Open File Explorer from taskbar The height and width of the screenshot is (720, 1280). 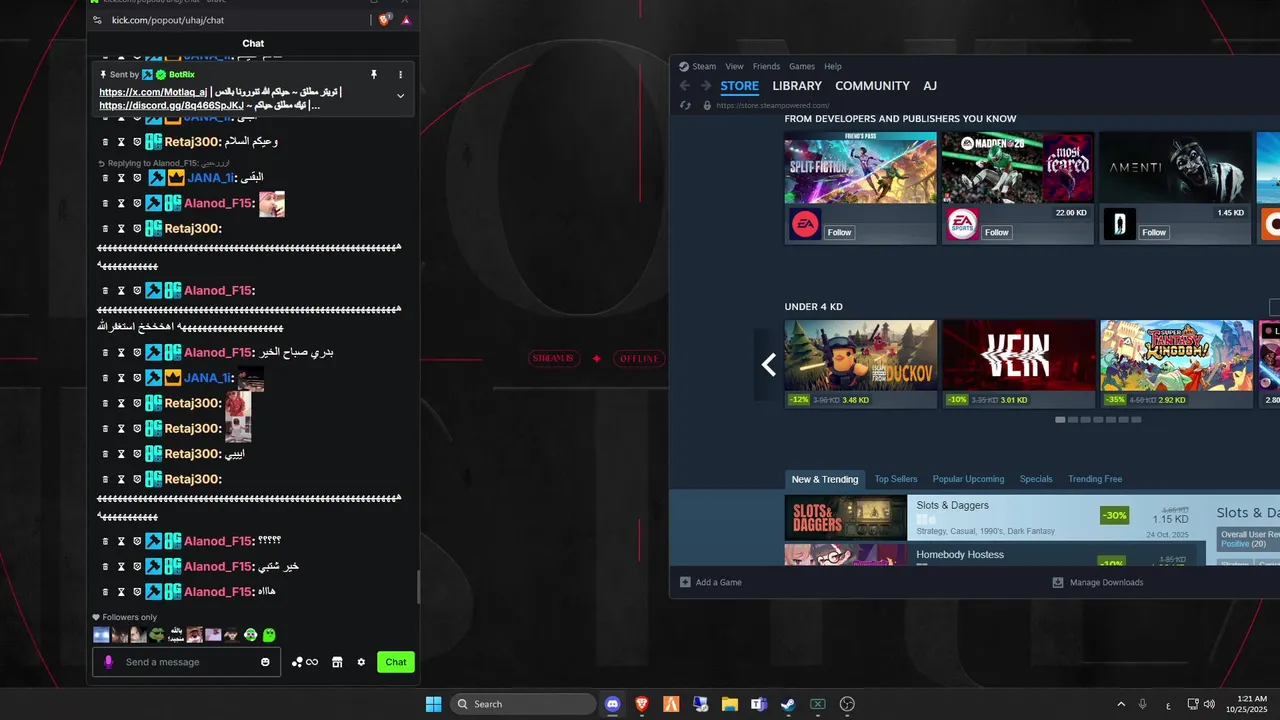[x=730, y=704]
